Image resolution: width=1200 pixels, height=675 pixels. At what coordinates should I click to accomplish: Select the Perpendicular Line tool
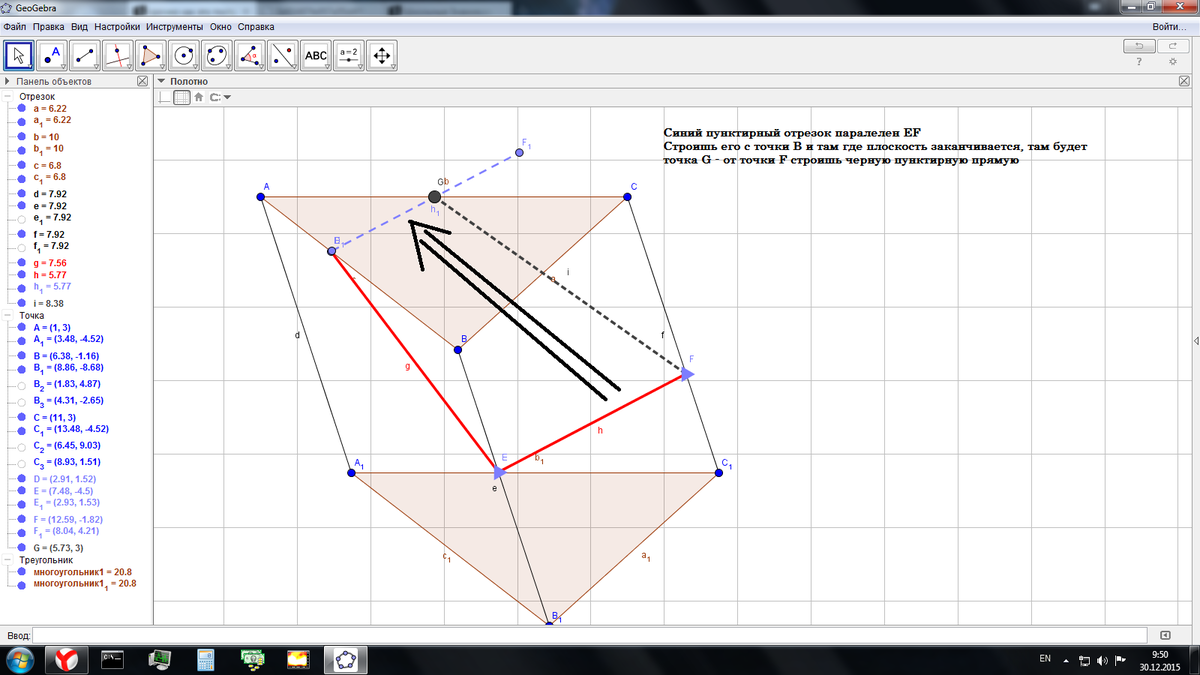tap(118, 55)
